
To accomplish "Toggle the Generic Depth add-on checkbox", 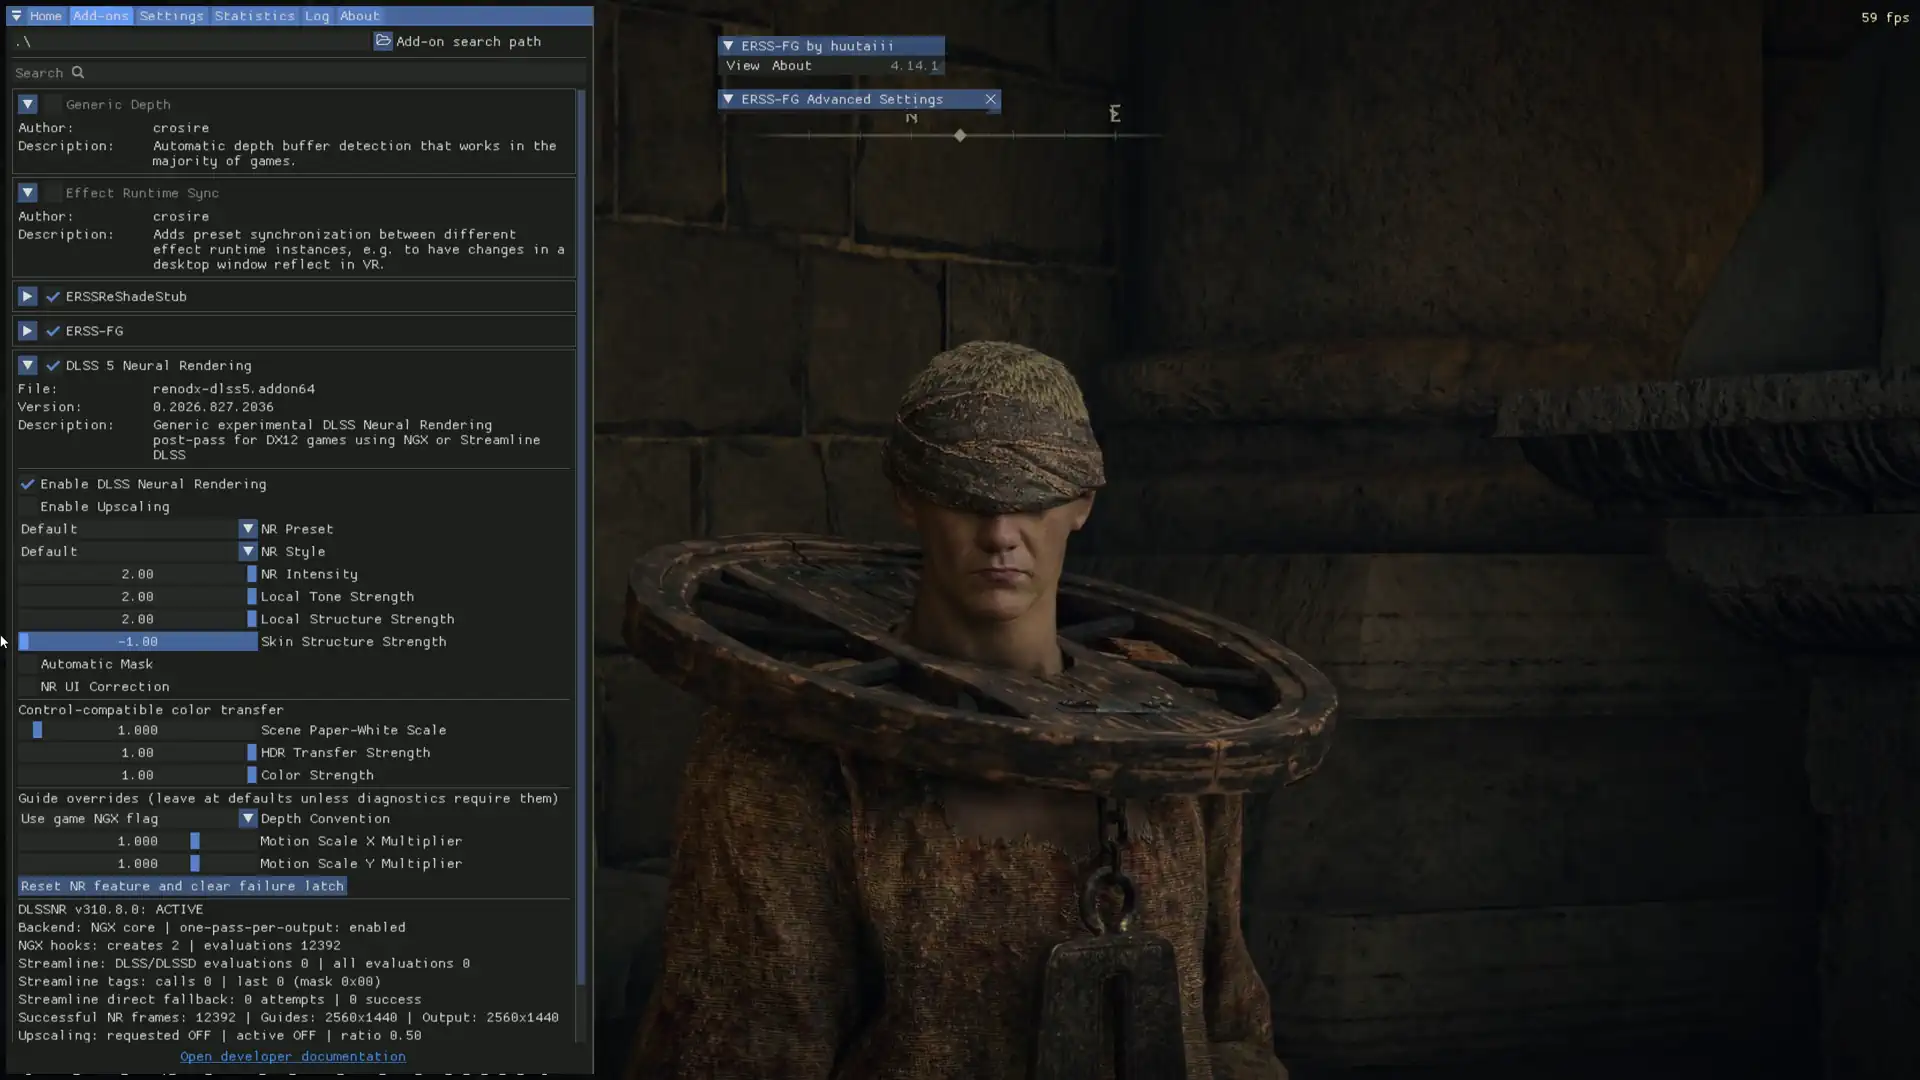I will [53, 104].
